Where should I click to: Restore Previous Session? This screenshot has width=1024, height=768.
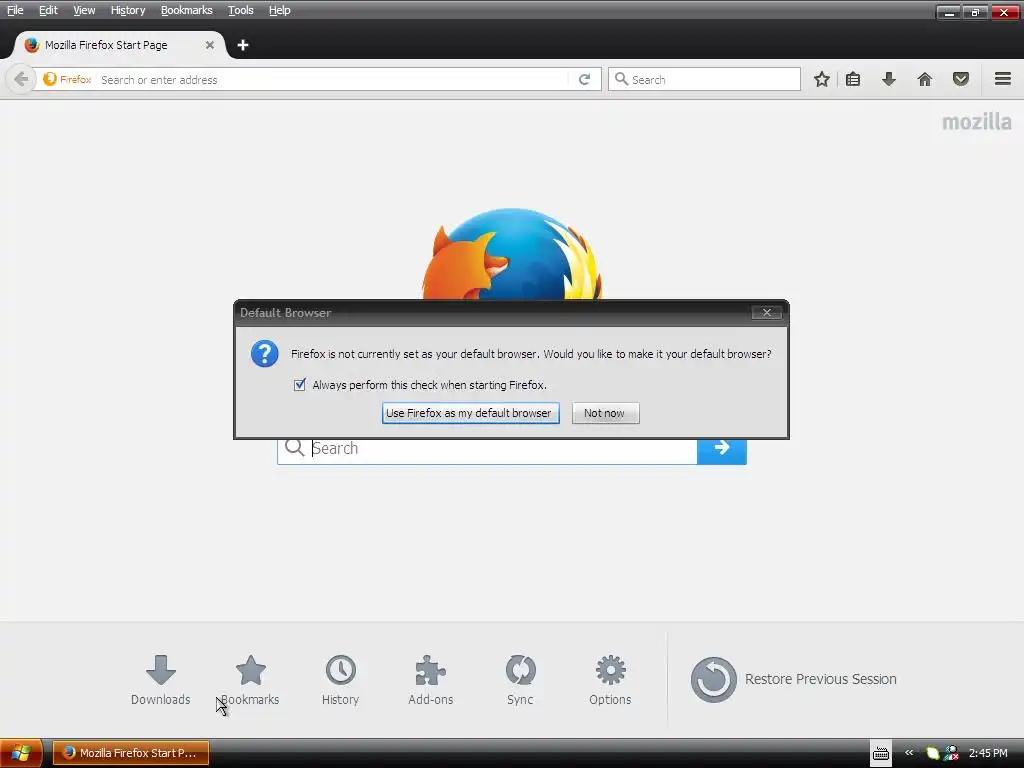click(x=793, y=679)
